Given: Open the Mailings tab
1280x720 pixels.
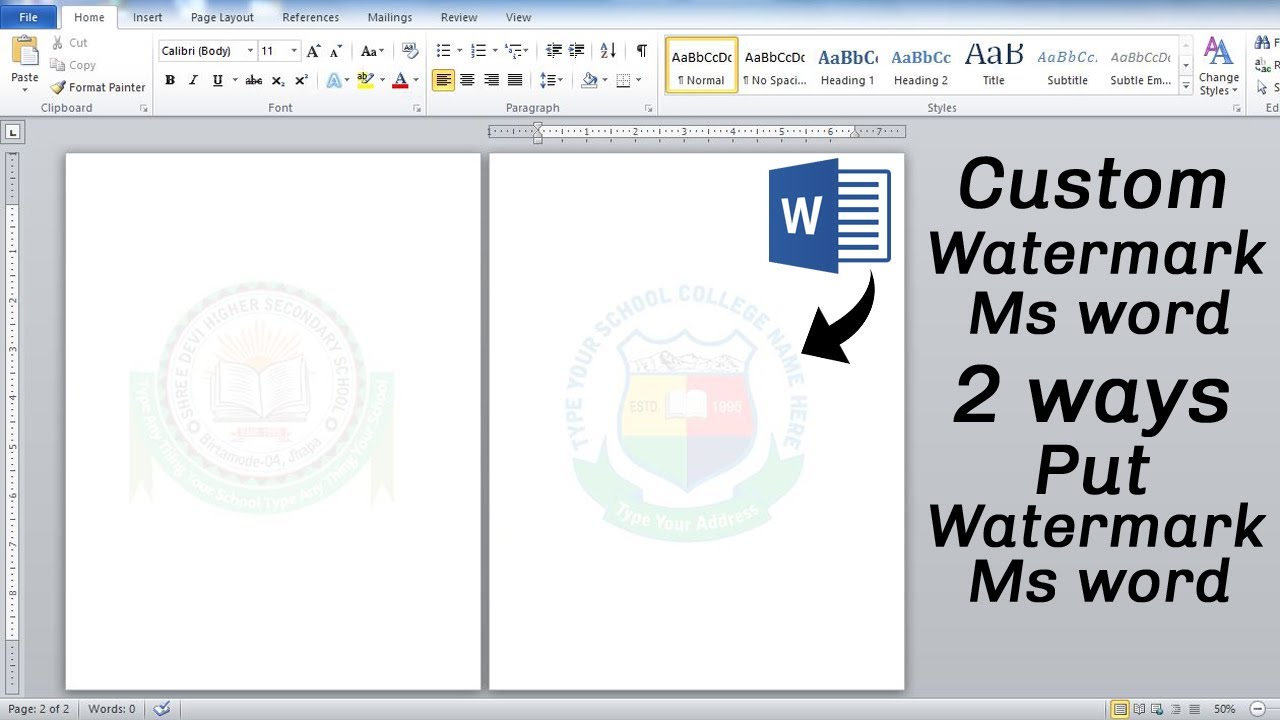Looking at the screenshot, I should (x=390, y=17).
